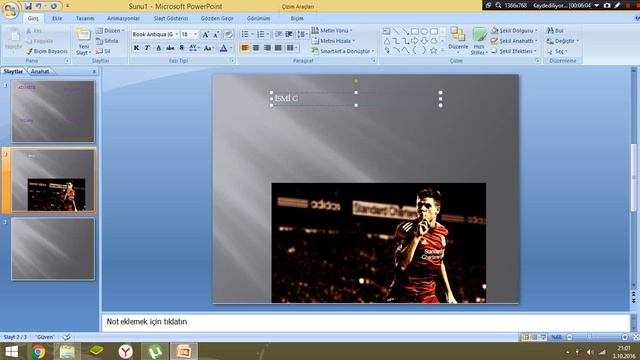Undo the last action
Screen dimensions: 640x360
39,6
